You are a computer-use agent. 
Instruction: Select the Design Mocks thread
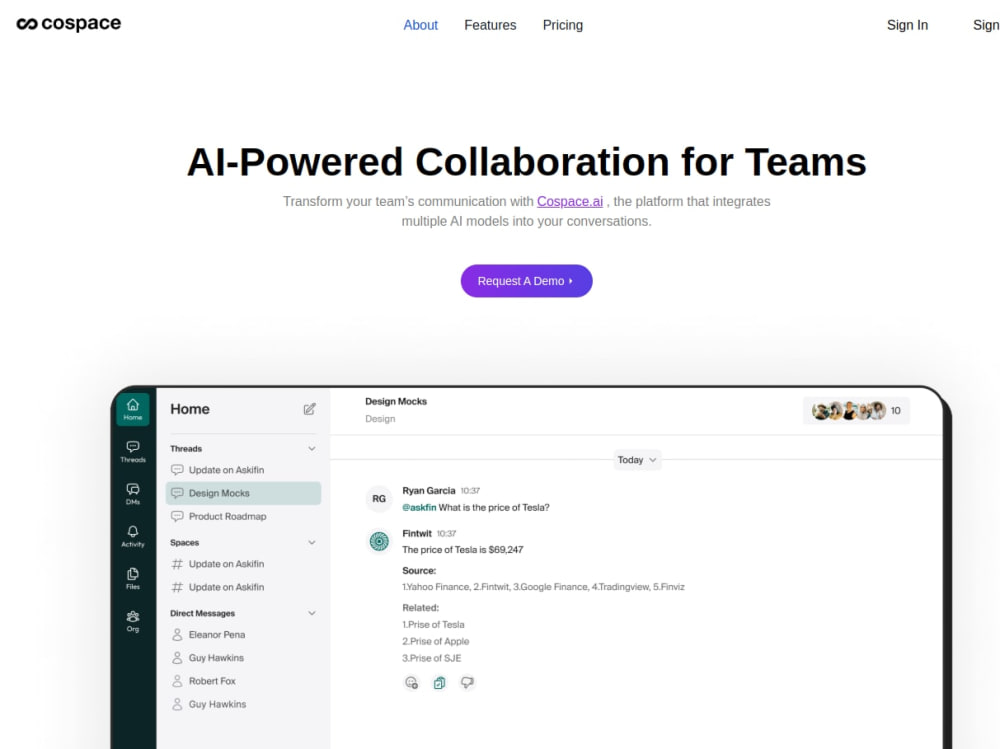click(x=243, y=493)
